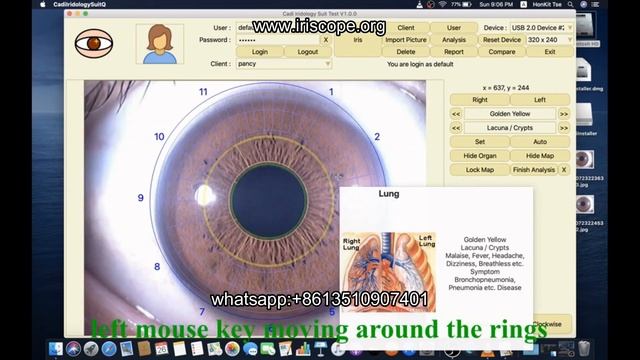Click Compare
The image size is (640, 360).
coord(502,52)
